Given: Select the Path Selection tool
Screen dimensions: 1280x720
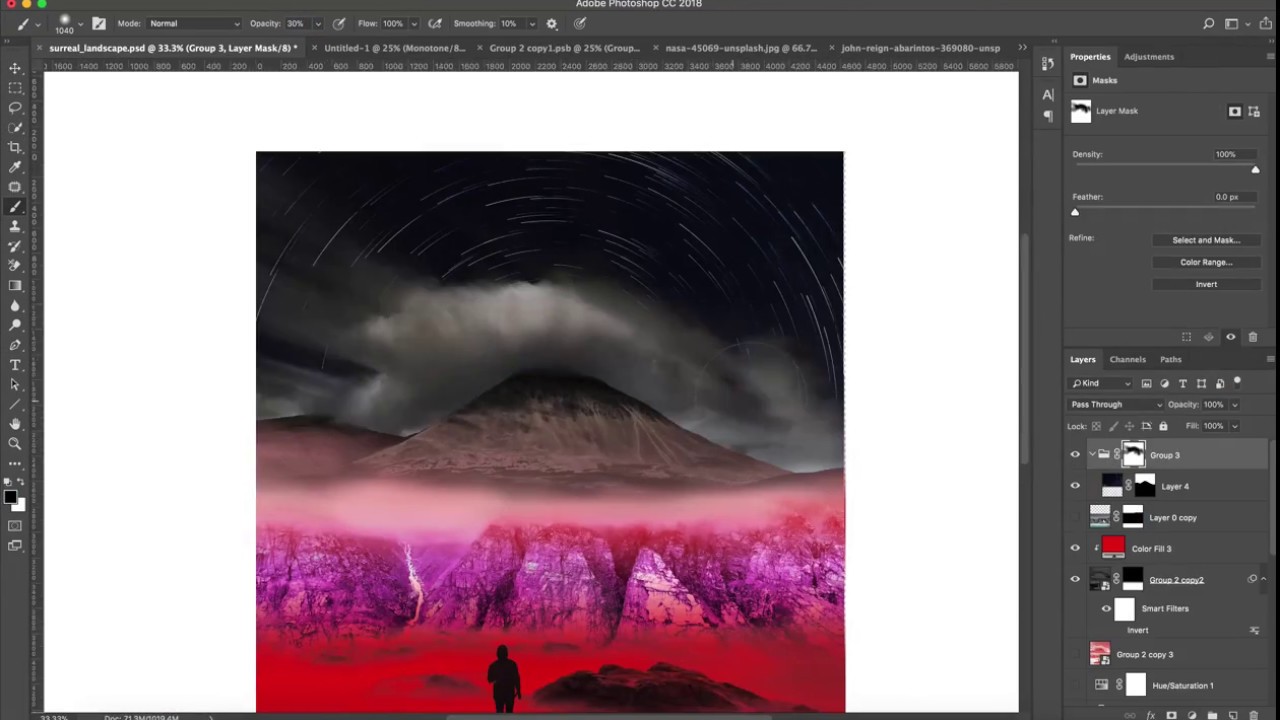Looking at the screenshot, I should point(15,384).
